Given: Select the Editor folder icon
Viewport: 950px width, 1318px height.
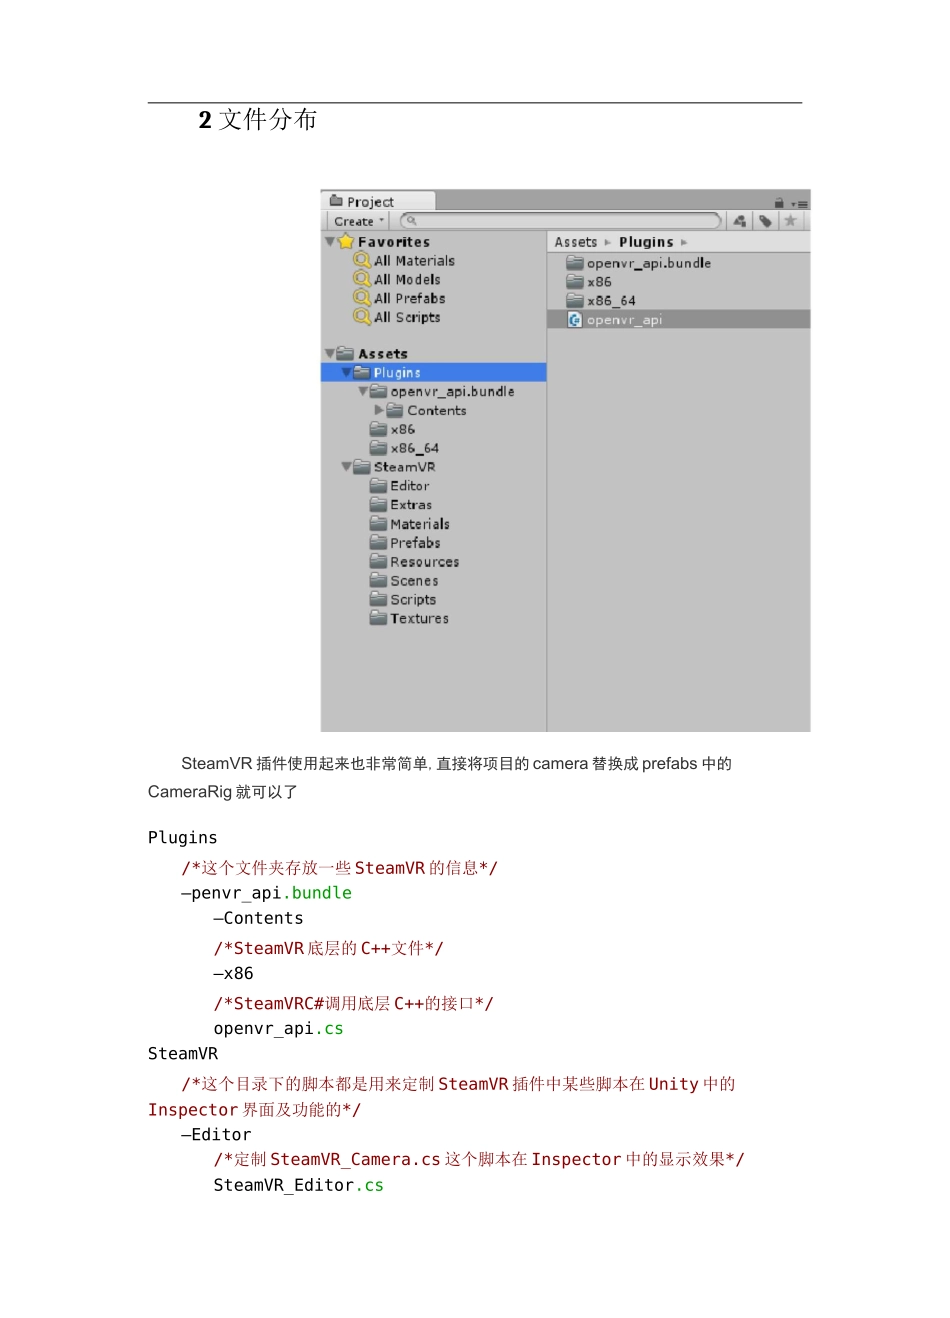Looking at the screenshot, I should point(378,485).
